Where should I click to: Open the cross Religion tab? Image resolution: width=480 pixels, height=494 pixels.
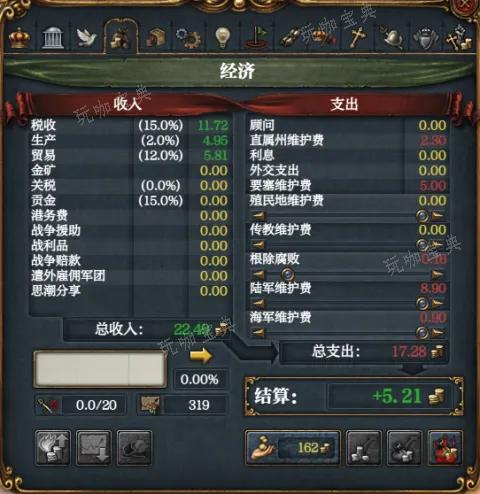[358, 37]
